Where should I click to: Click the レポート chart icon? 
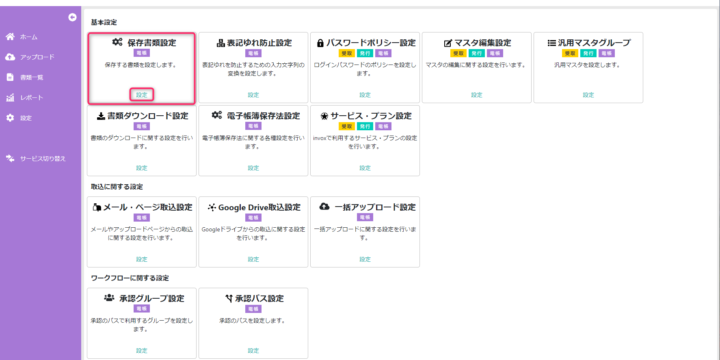pyautogui.click(x=10, y=97)
